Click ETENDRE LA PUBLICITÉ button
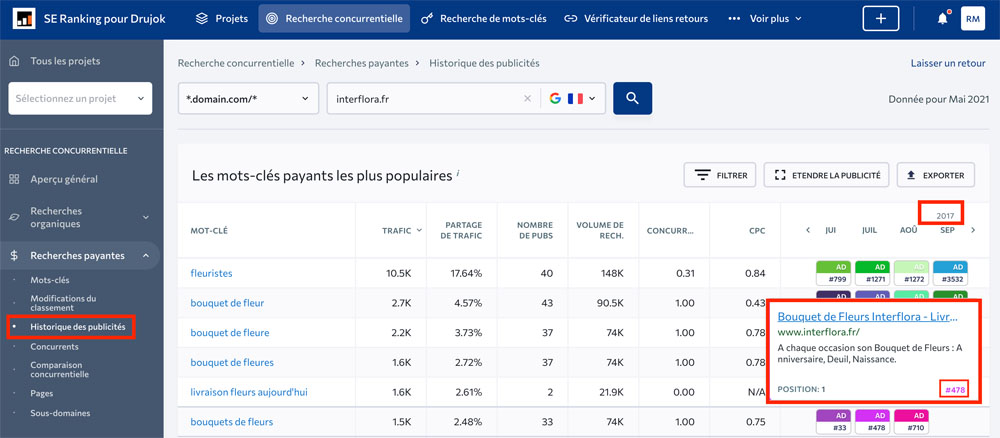 coord(827,175)
